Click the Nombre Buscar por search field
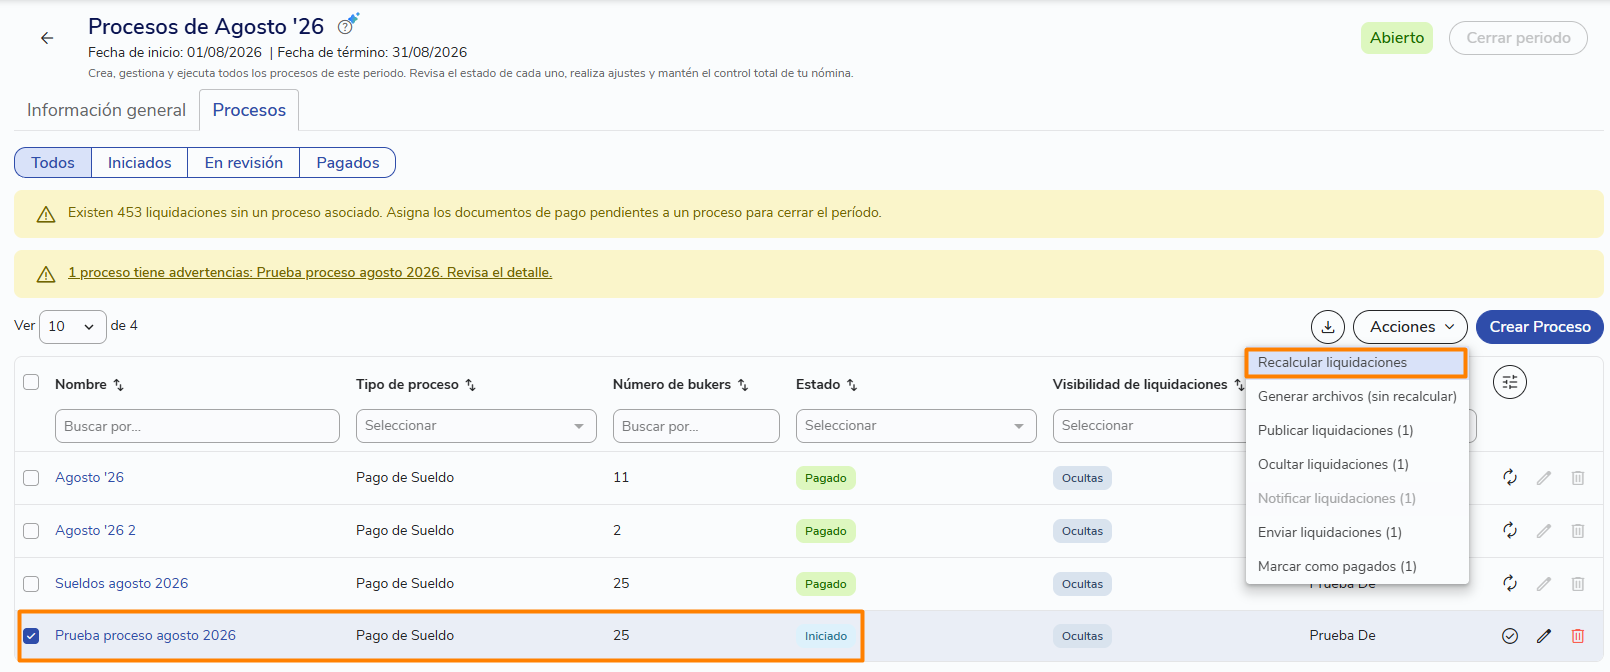The height and width of the screenshot is (672, 1610). 197,426
